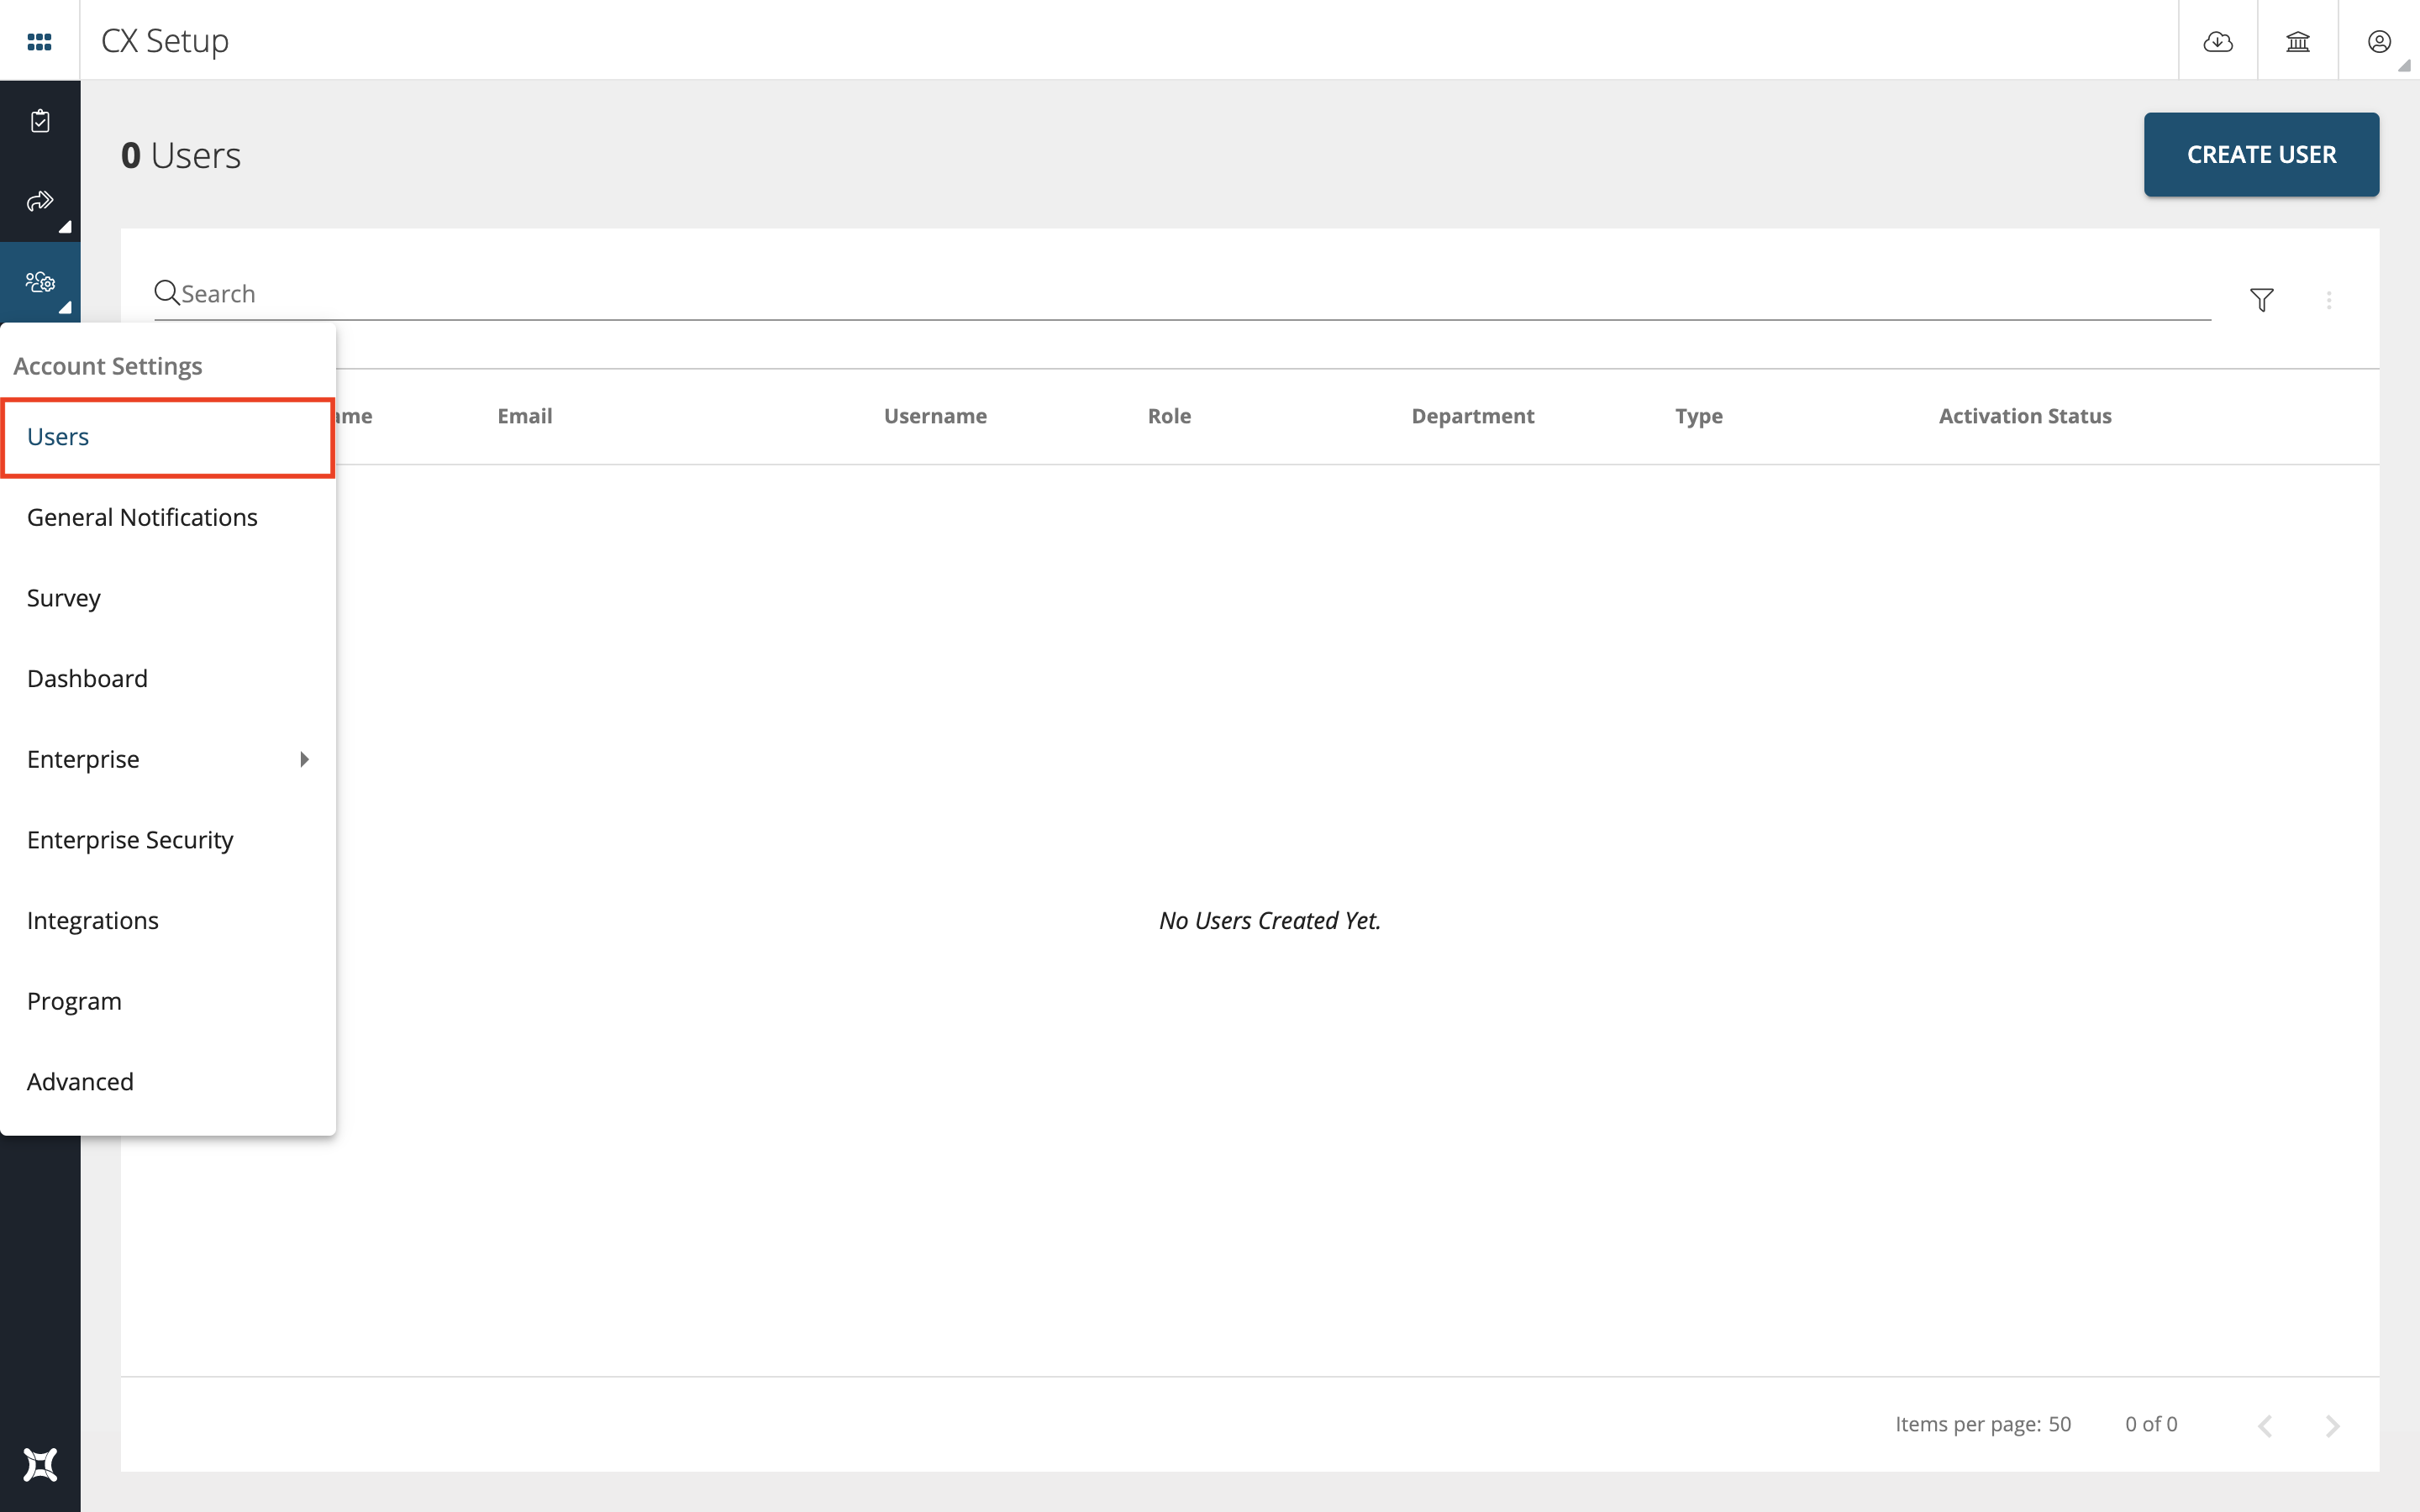2420x1512 pixels.
Task: Open the user profile icon
Action: 2378,41
